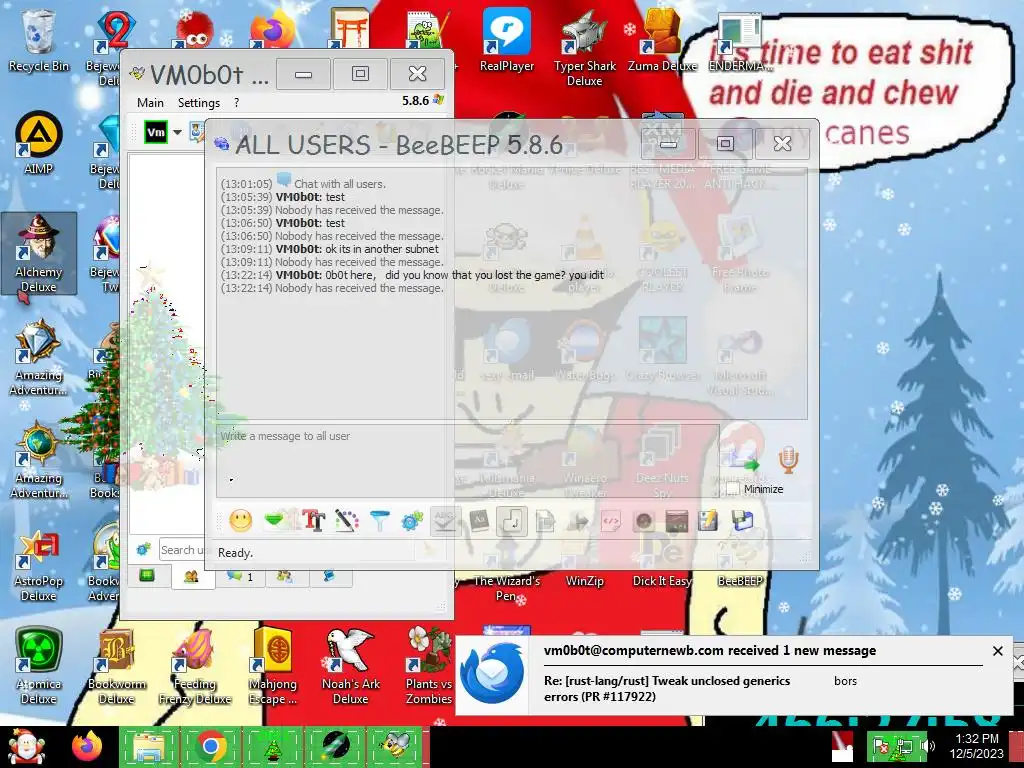
Task: Click the Windows flag icon next to 5.8.6
Action: click(x=438, y=100)
